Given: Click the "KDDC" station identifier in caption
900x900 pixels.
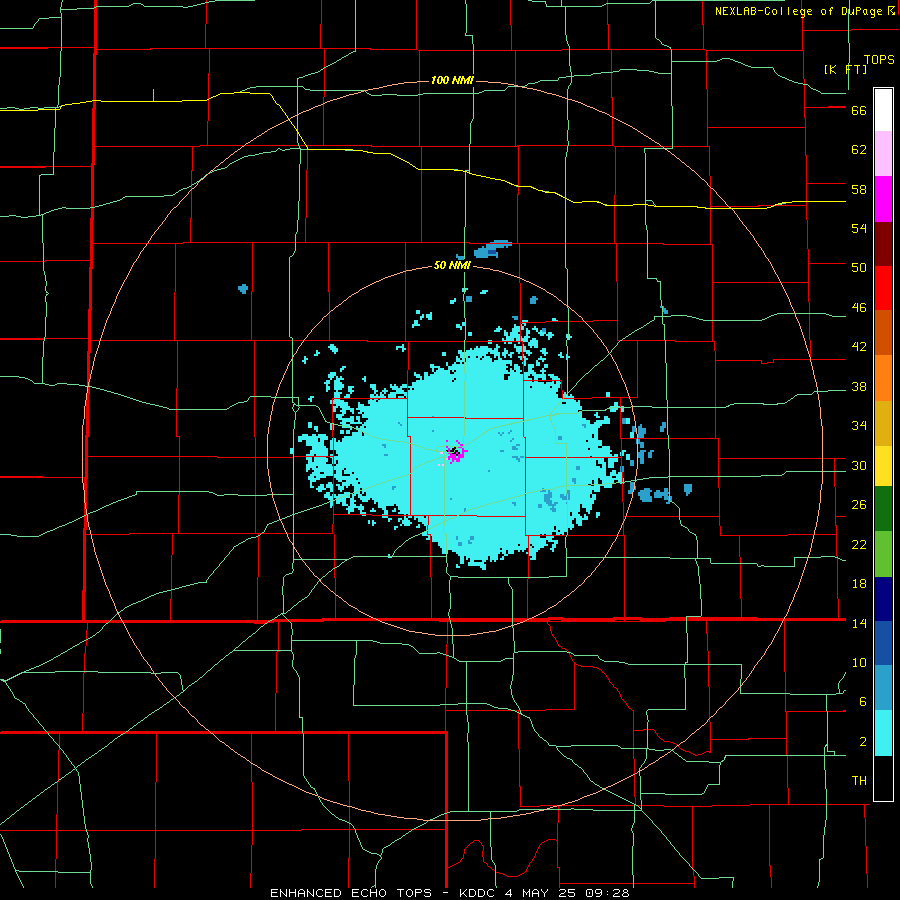Looking at the screenshot, I should click(x=479, y=893).
